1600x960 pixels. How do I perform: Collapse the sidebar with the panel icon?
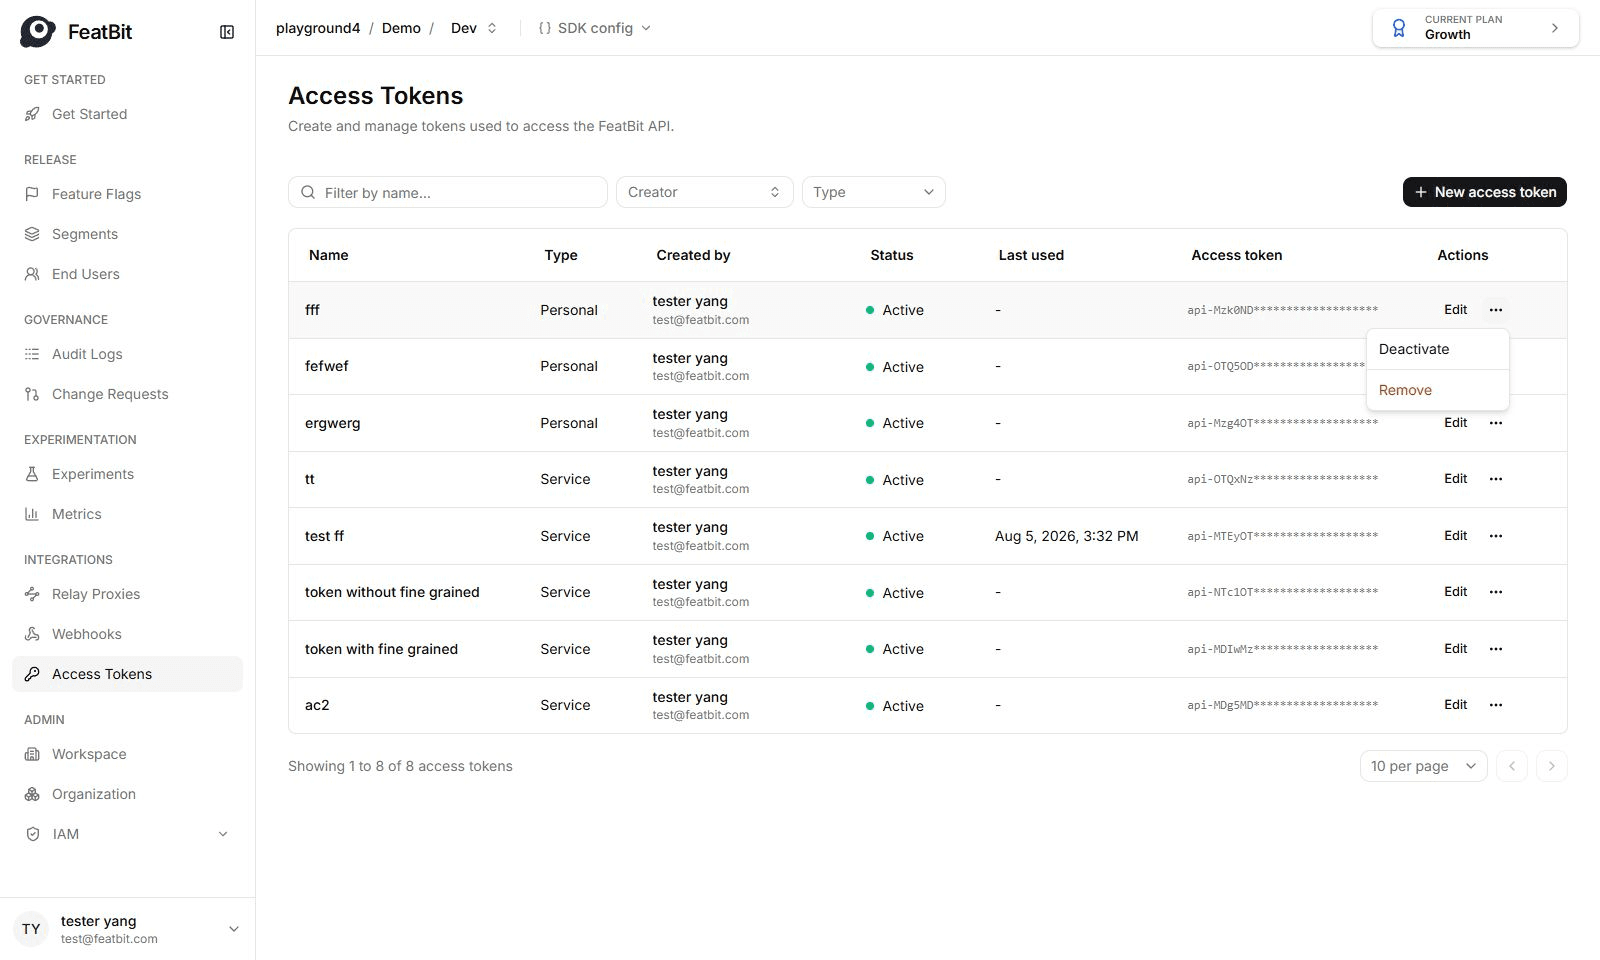point(227,32)
